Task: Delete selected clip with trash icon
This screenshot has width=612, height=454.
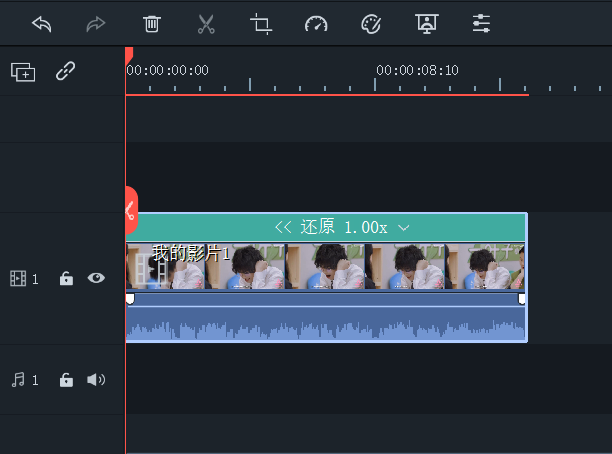Action: (x=151, y=24)
